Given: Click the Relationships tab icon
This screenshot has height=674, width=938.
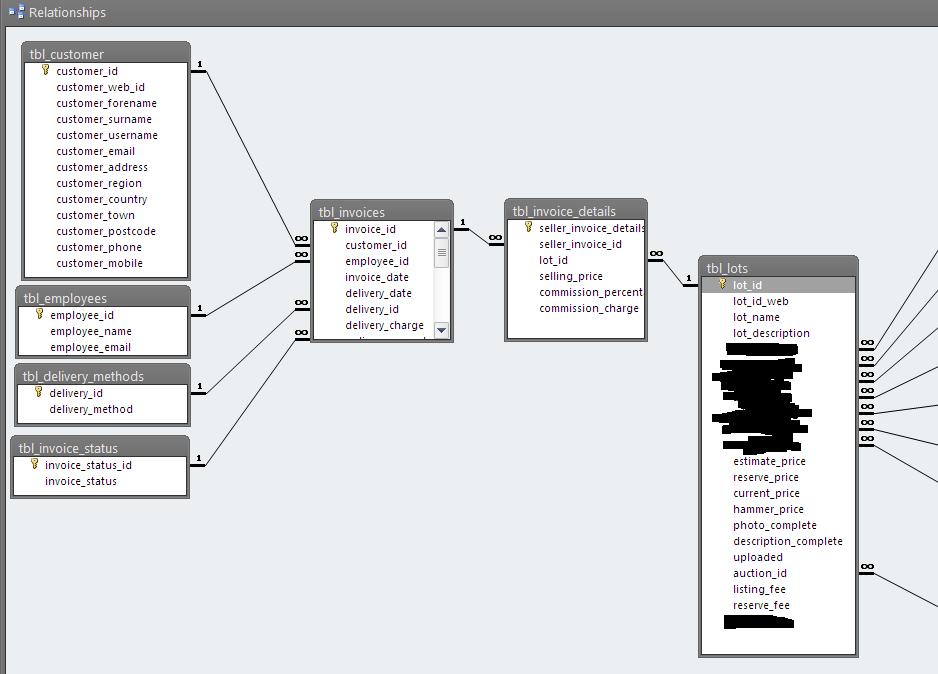Looking at the screenshot, I should (x=17, y=12).
